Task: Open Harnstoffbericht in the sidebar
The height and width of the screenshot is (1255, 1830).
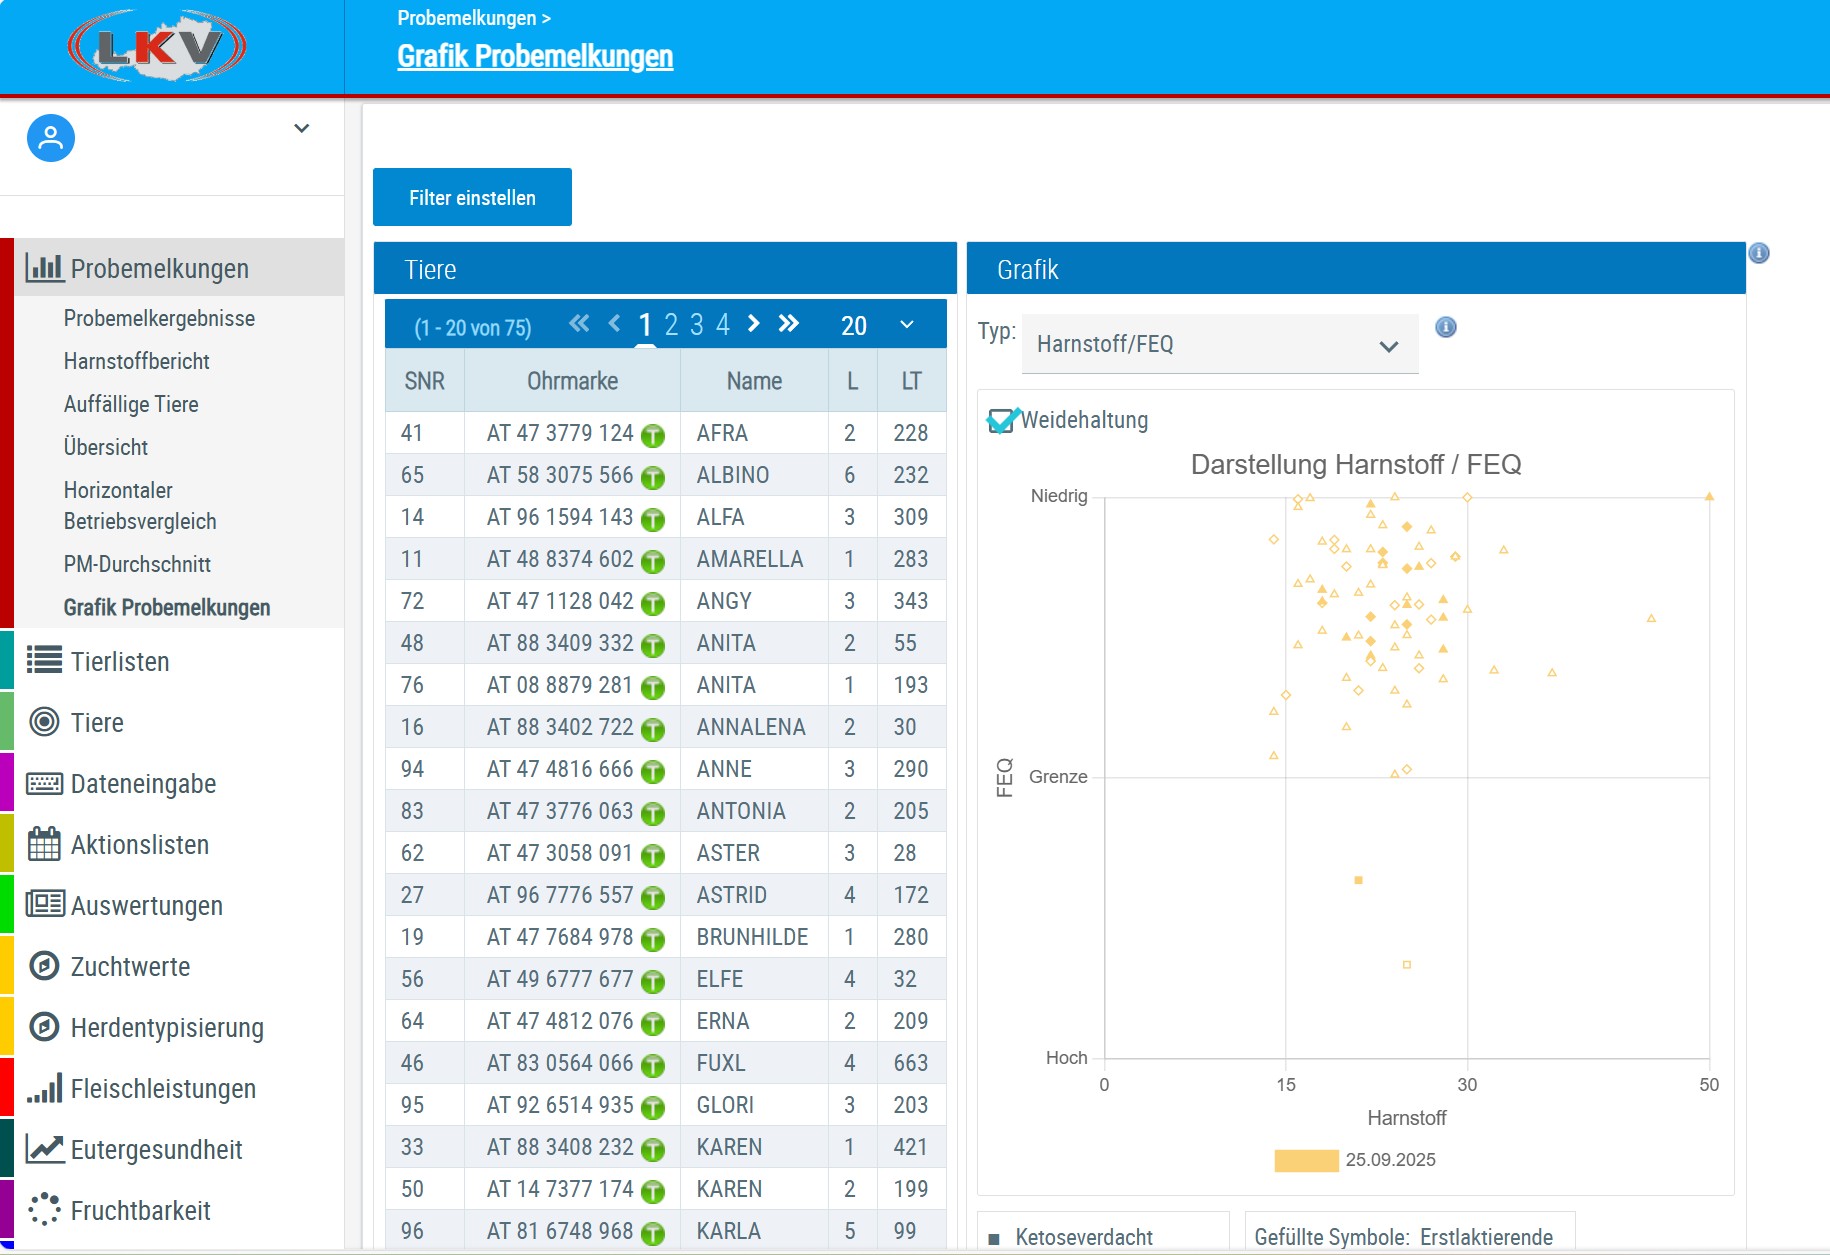Action: 136,361
